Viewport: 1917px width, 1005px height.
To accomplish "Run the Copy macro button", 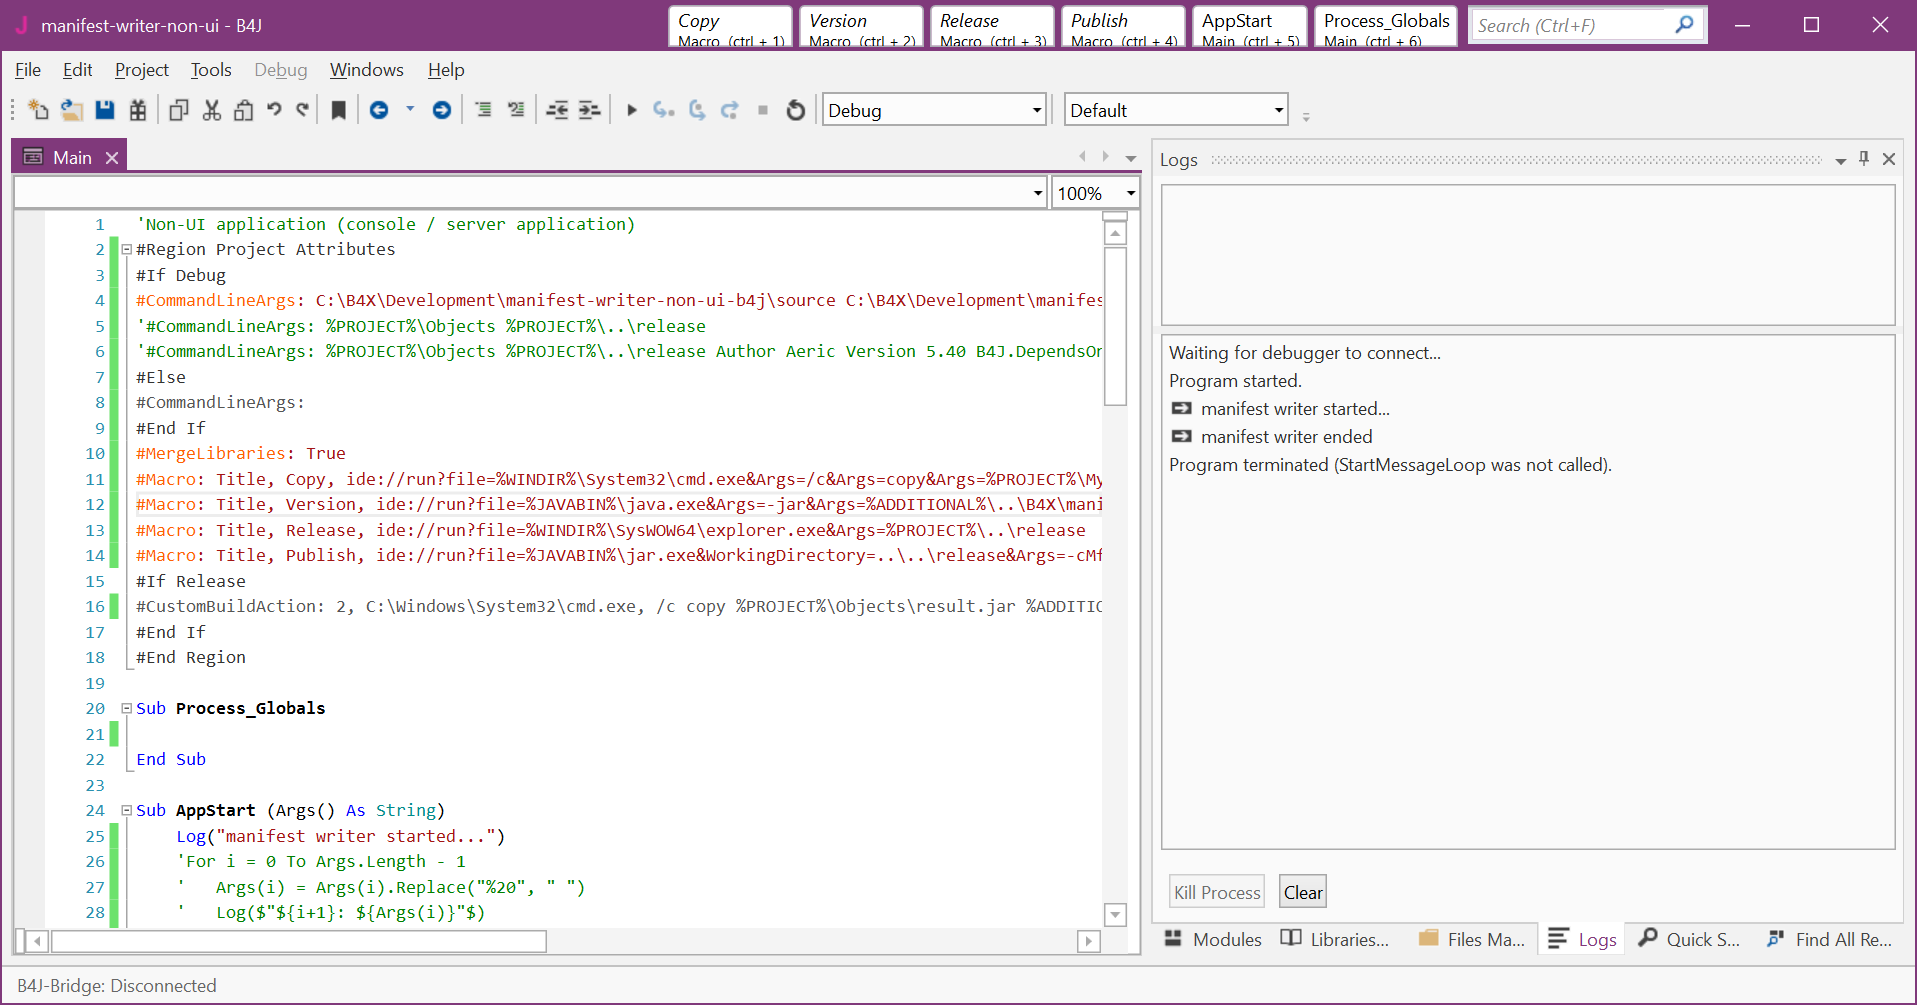I will point(730,27).
